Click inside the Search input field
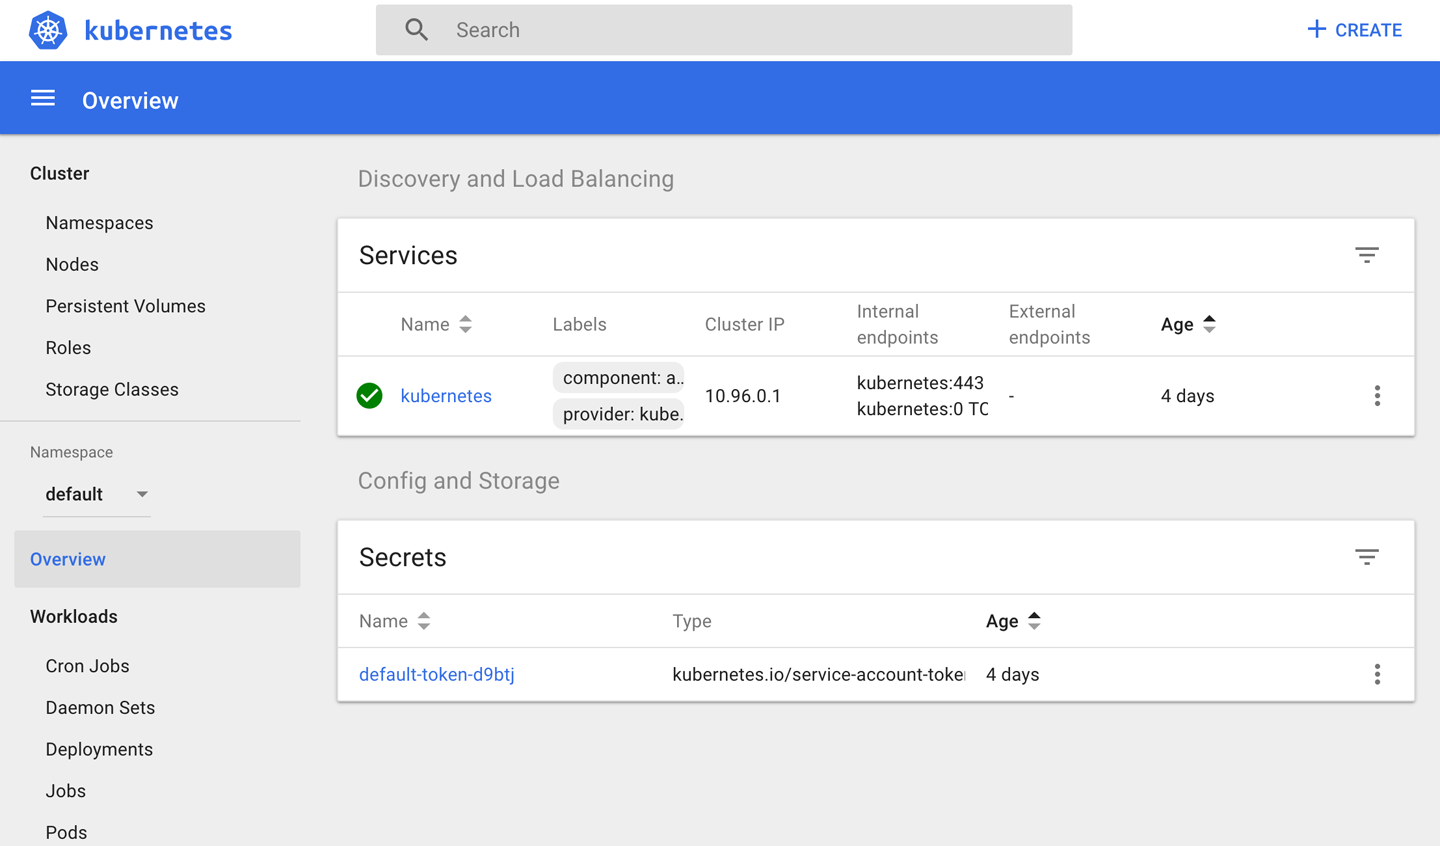Screen dimensions: 1440x846 point(700,30)
